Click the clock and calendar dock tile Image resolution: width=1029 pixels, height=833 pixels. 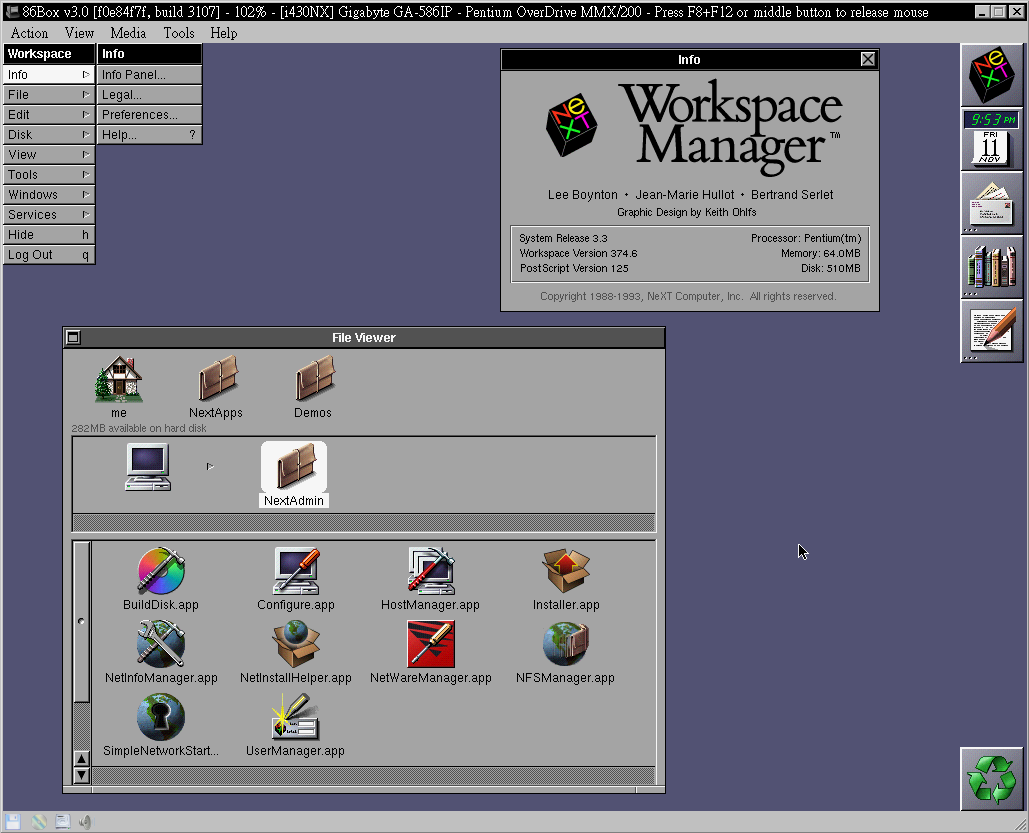(x=992, y=139)
